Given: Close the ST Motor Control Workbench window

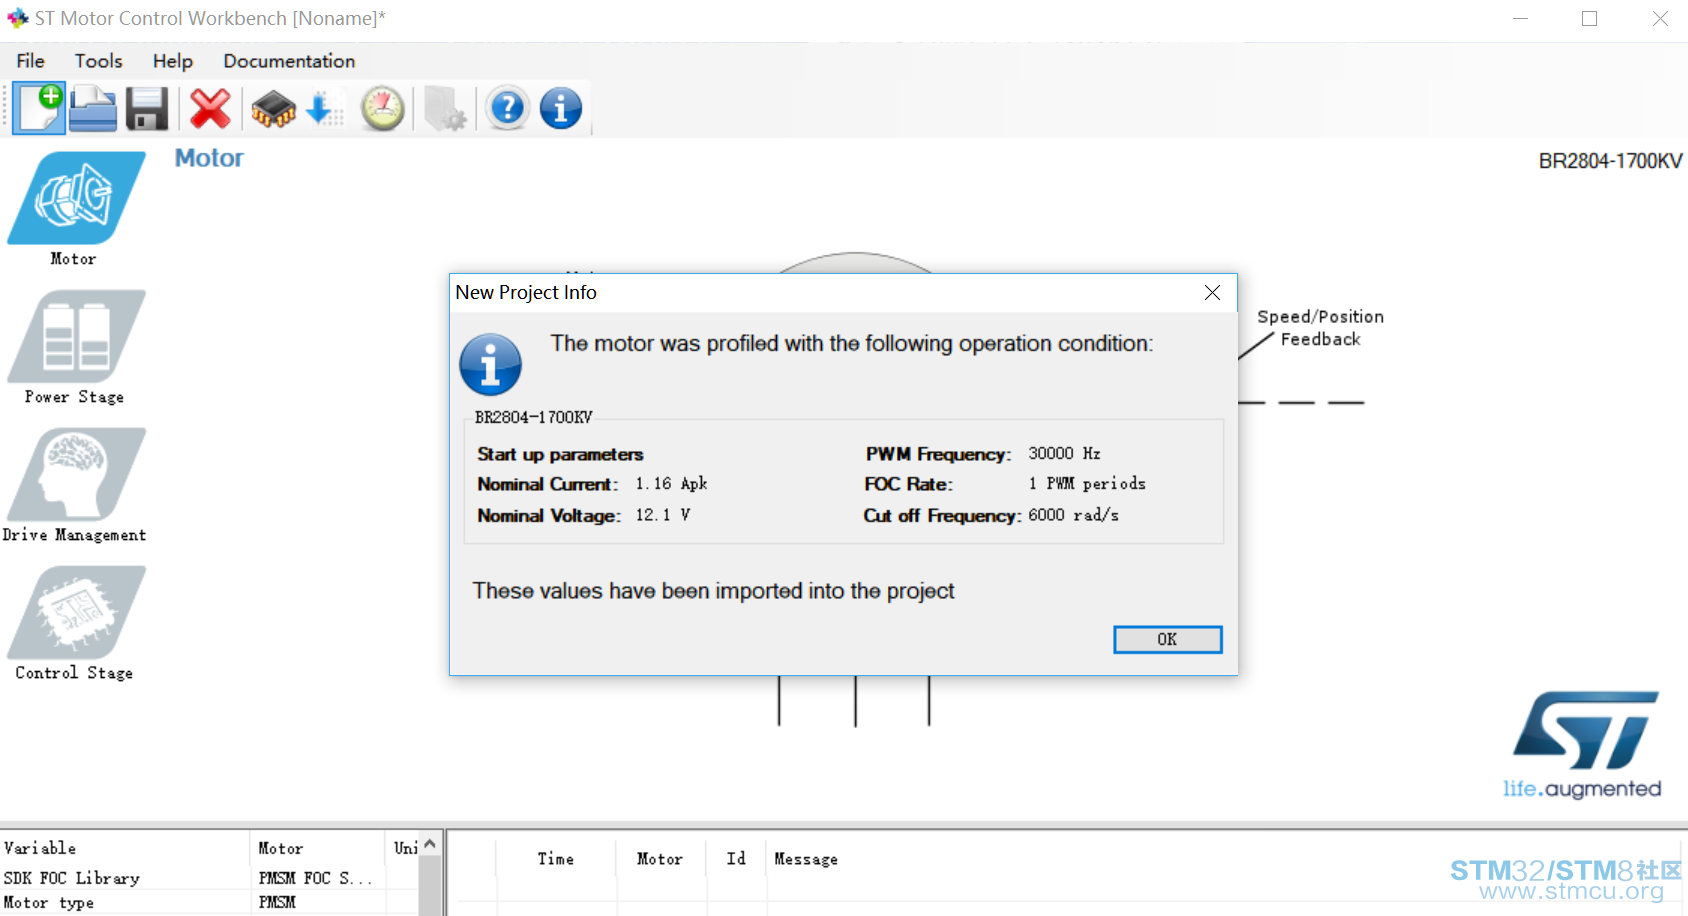Looking at the screenshot, I should pos(1660,19).
